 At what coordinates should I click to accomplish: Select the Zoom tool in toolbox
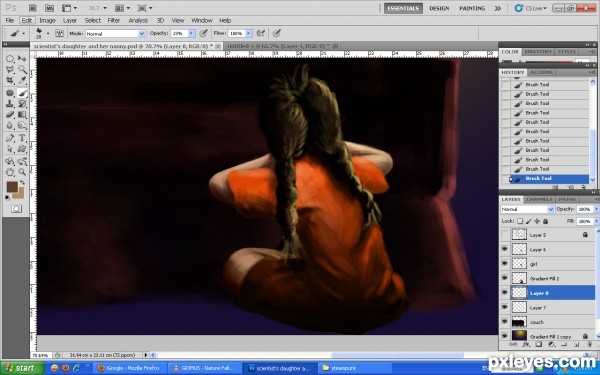[22, 172]
